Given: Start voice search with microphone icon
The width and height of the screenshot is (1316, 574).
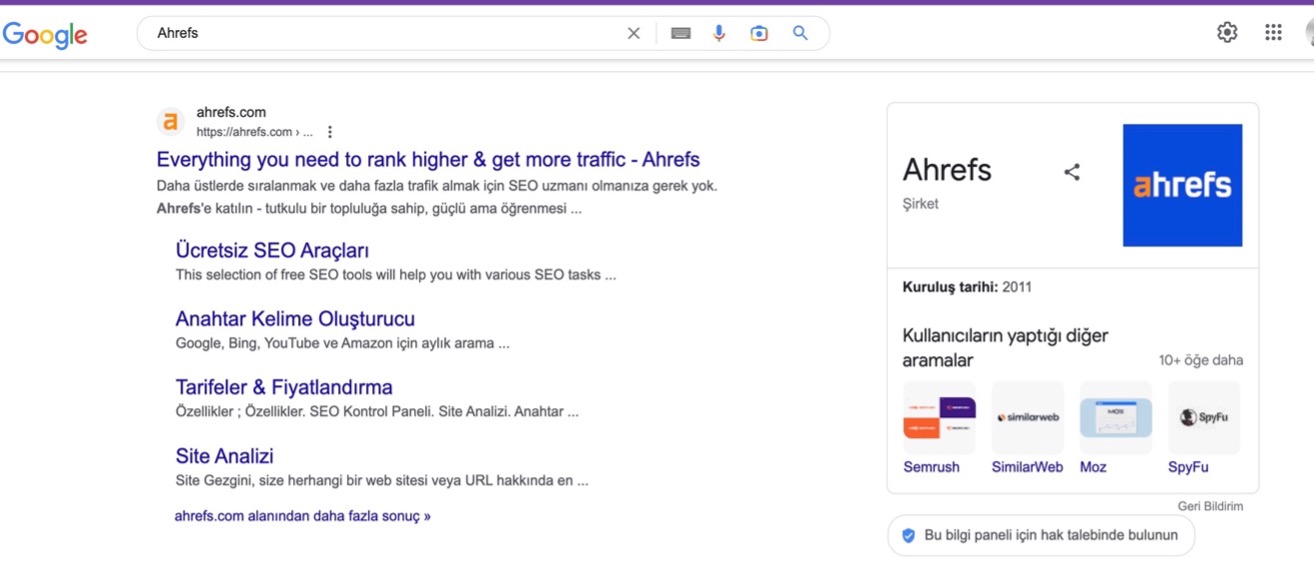Looking at the screenshot, I should click(x=719, y=33).
